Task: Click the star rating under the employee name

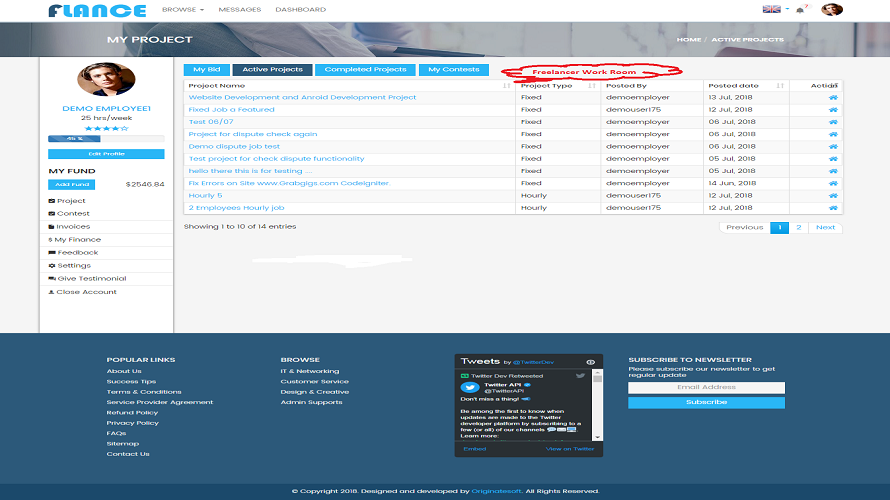Action: 106,129
